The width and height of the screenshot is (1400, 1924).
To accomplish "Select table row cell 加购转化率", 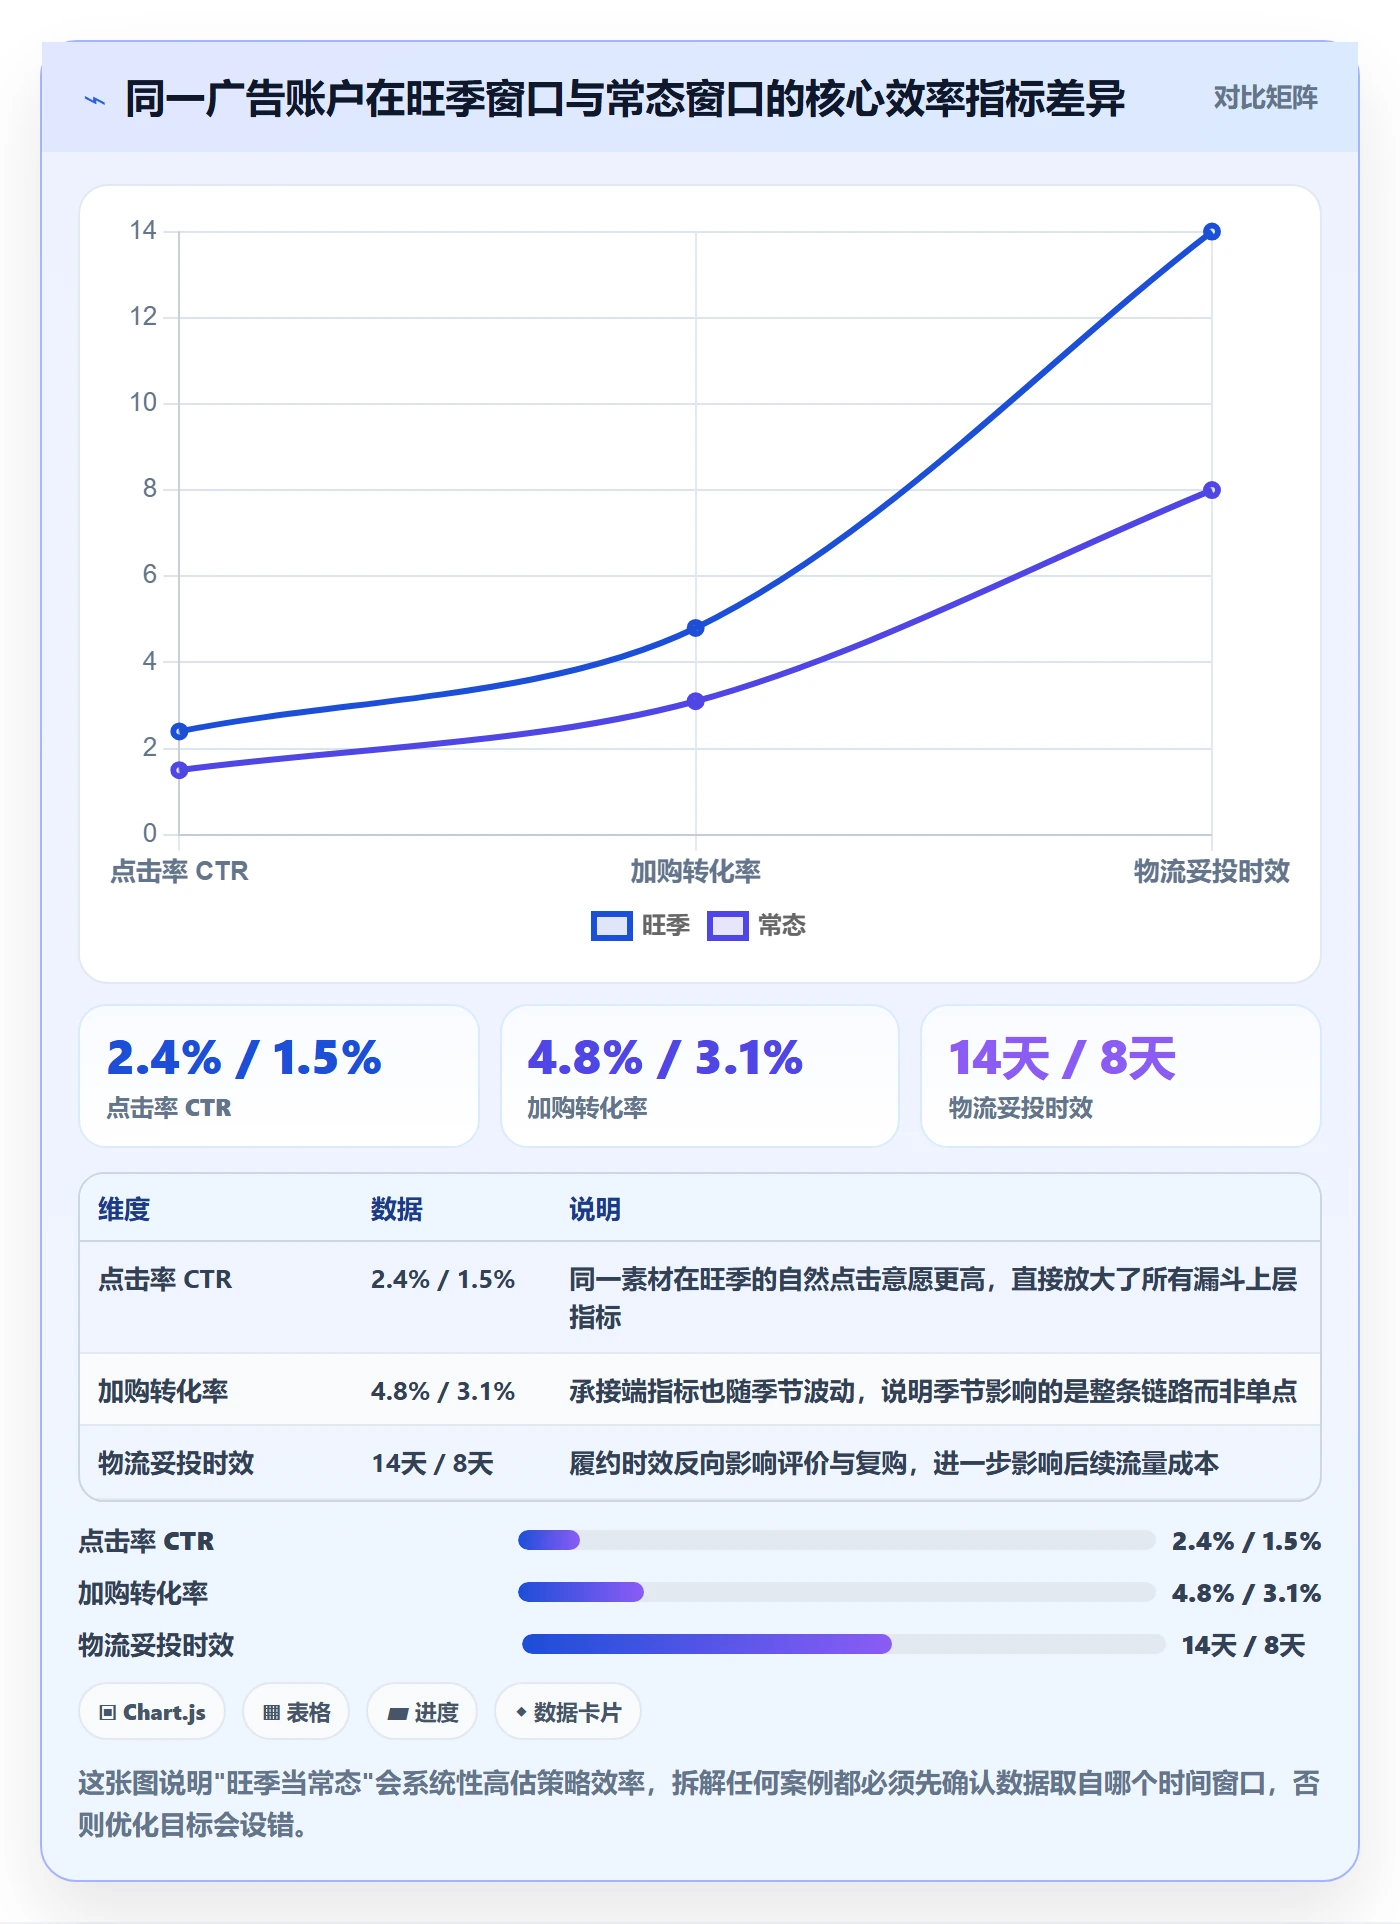I will click(x=163, y=1391).
